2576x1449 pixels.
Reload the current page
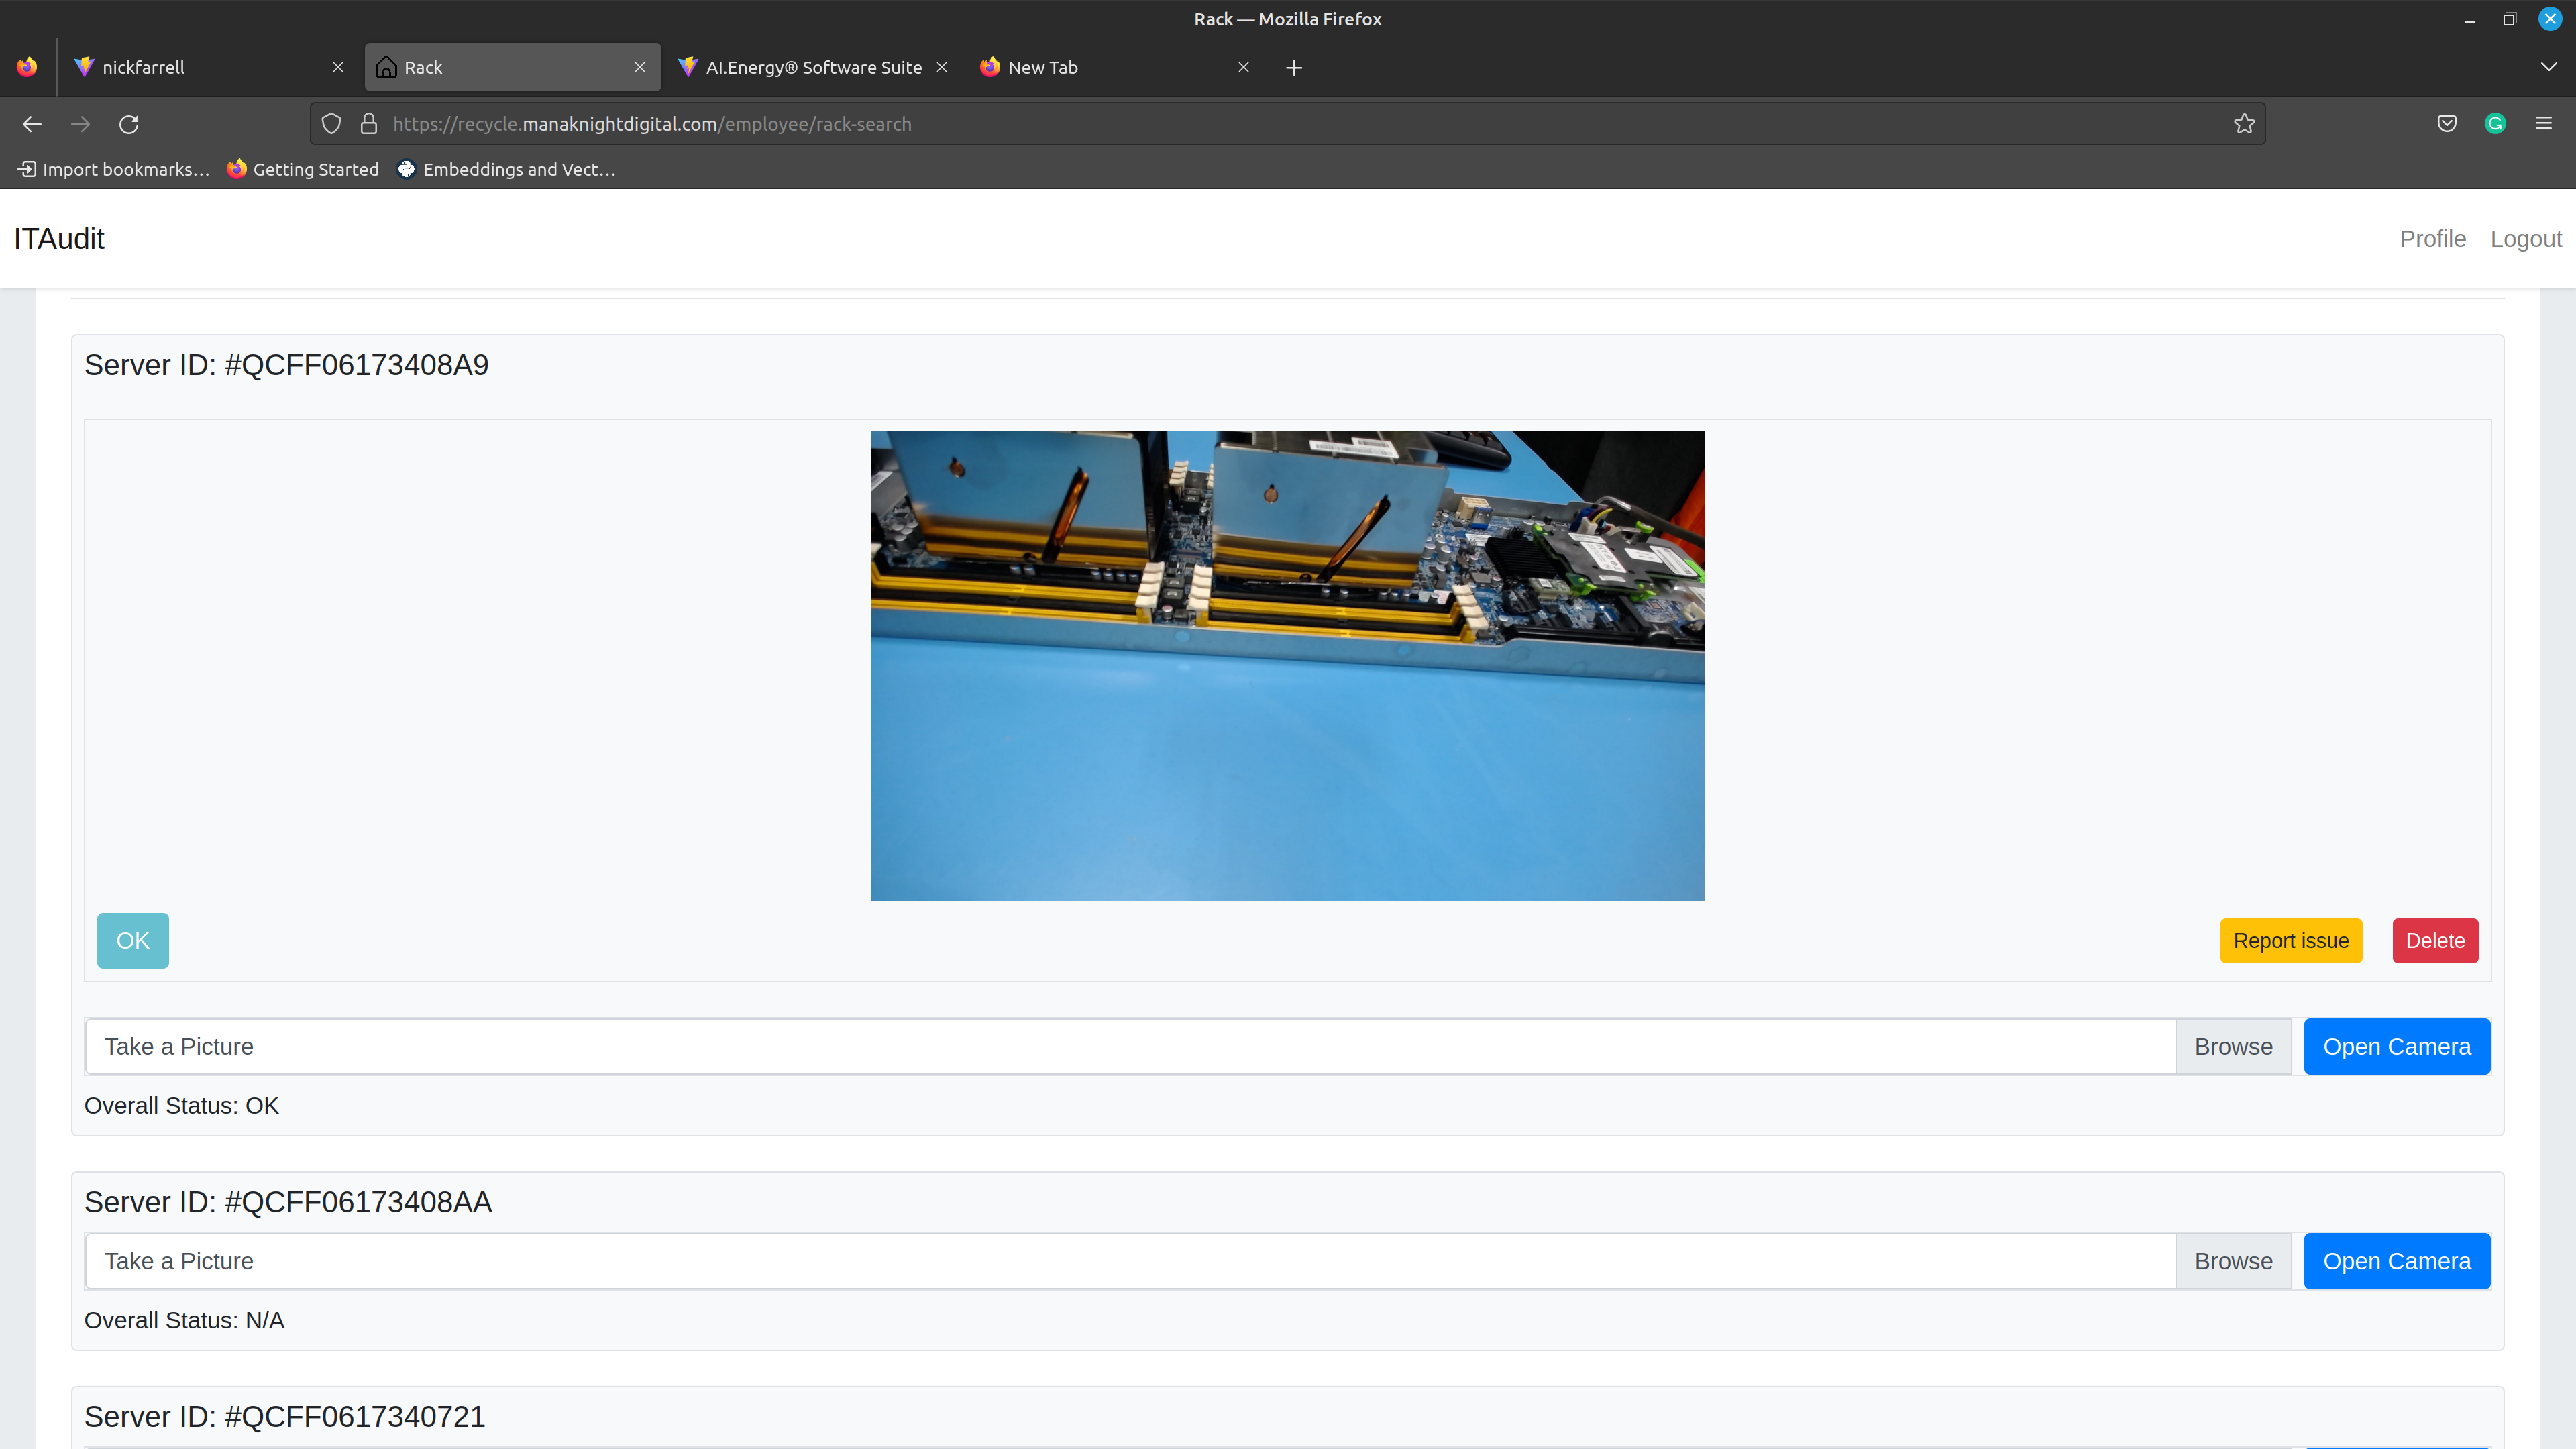129,124
